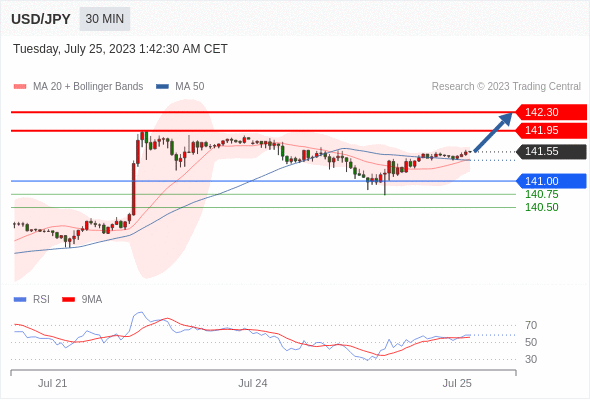Click the blue 141.00 pivot price tag

tap(551, 181)
